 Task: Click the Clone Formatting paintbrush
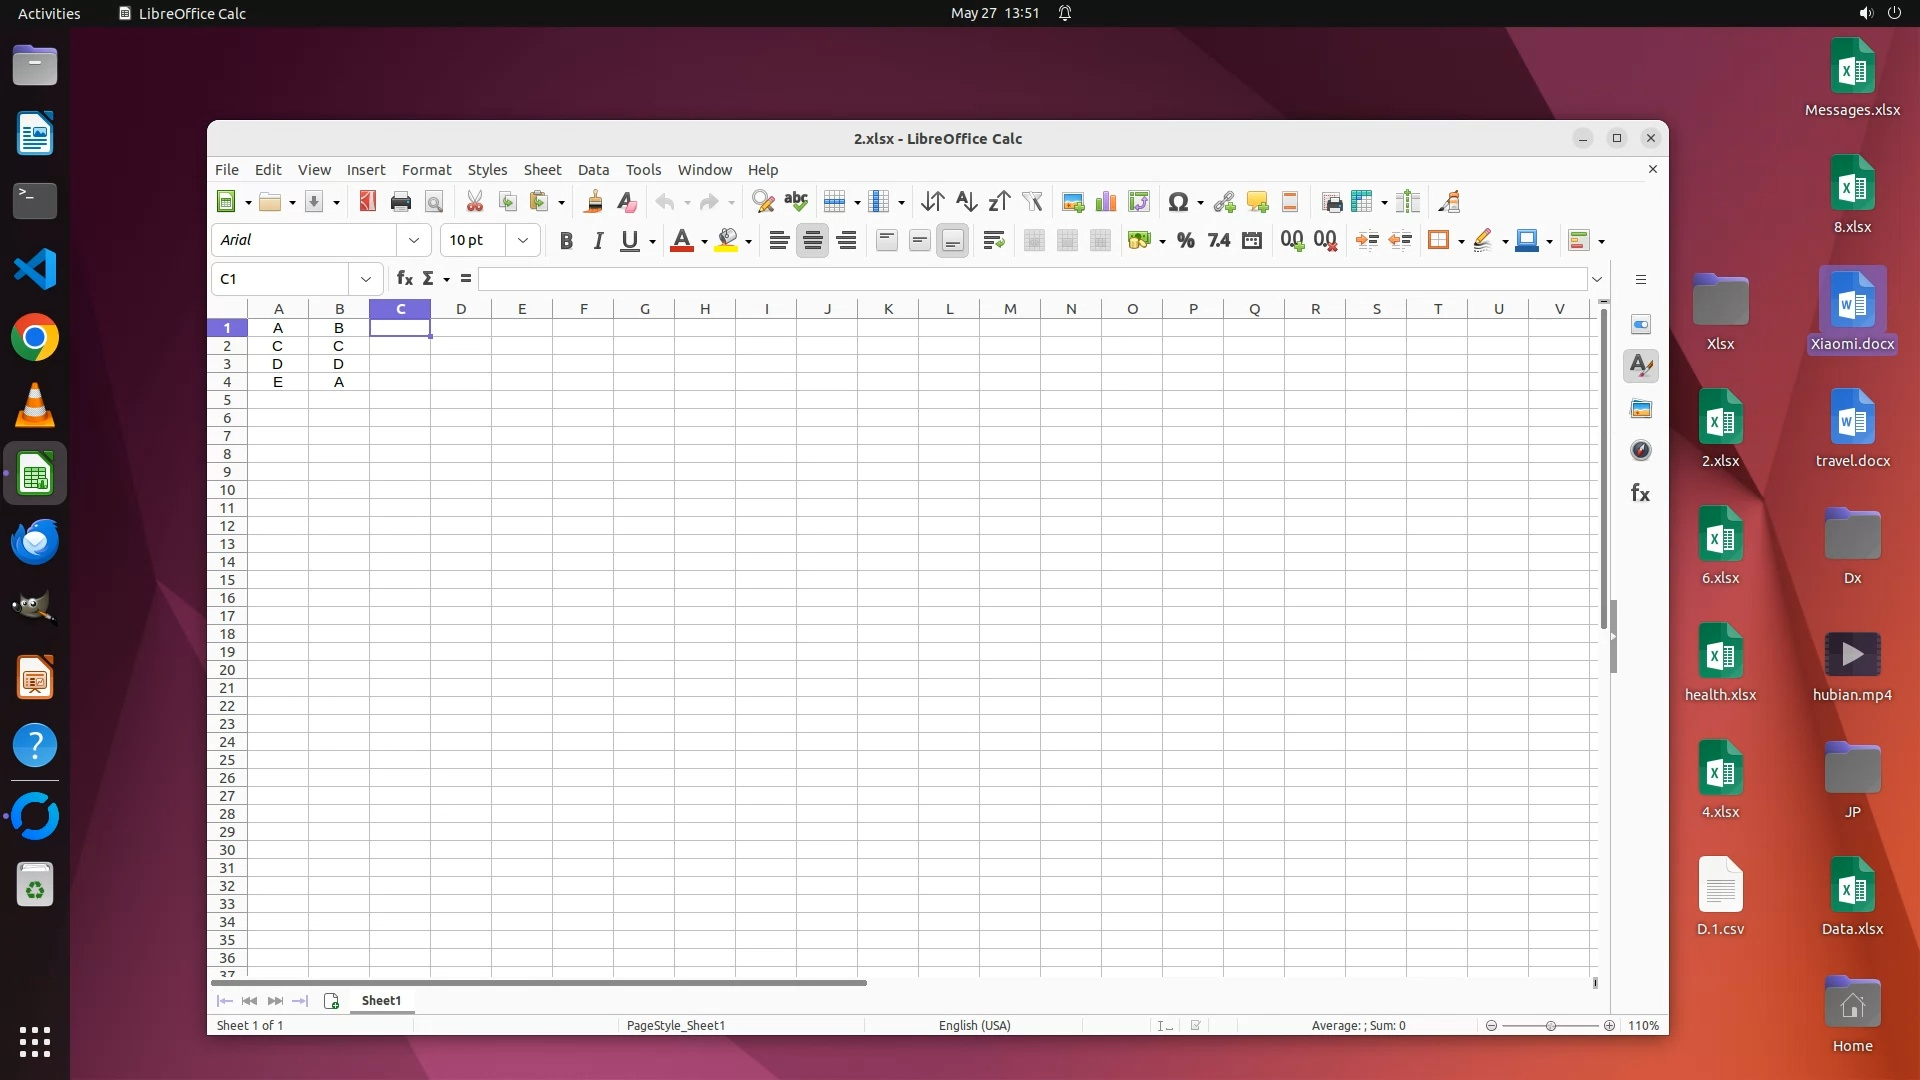coord(593,202)
